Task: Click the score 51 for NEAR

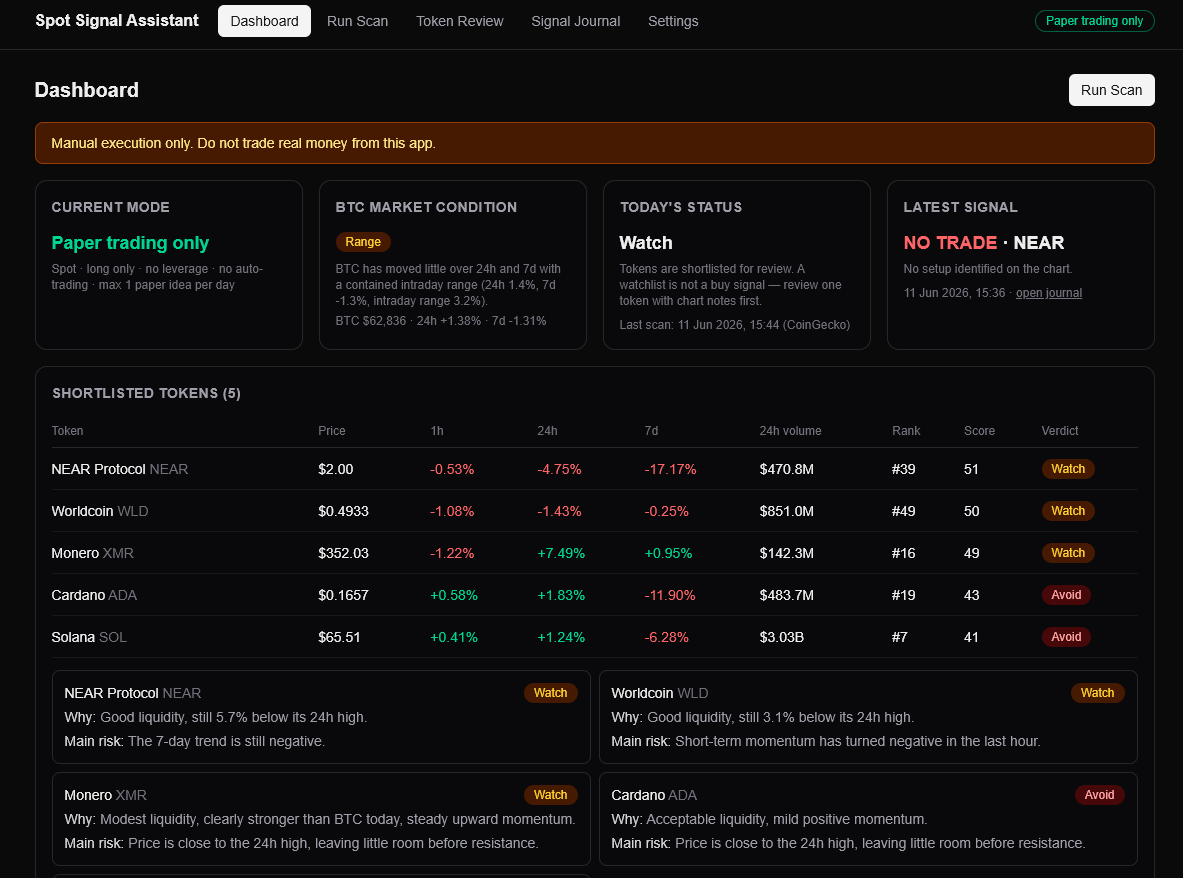Action: [x=971, y=469]
